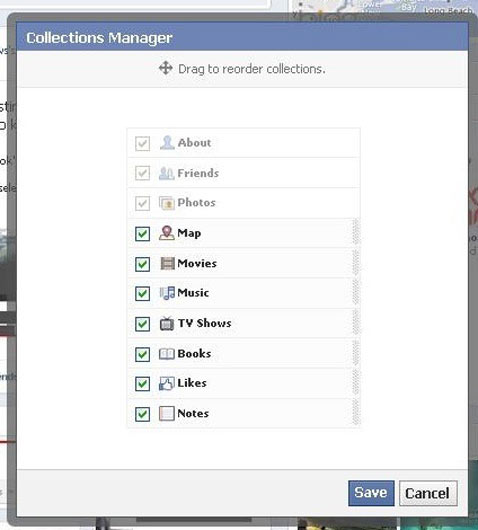Image resolution: width=478 pixels, height=530 pixels.
Task: Uncheck the Movies collection checkbox
Action: coord(142,264)
